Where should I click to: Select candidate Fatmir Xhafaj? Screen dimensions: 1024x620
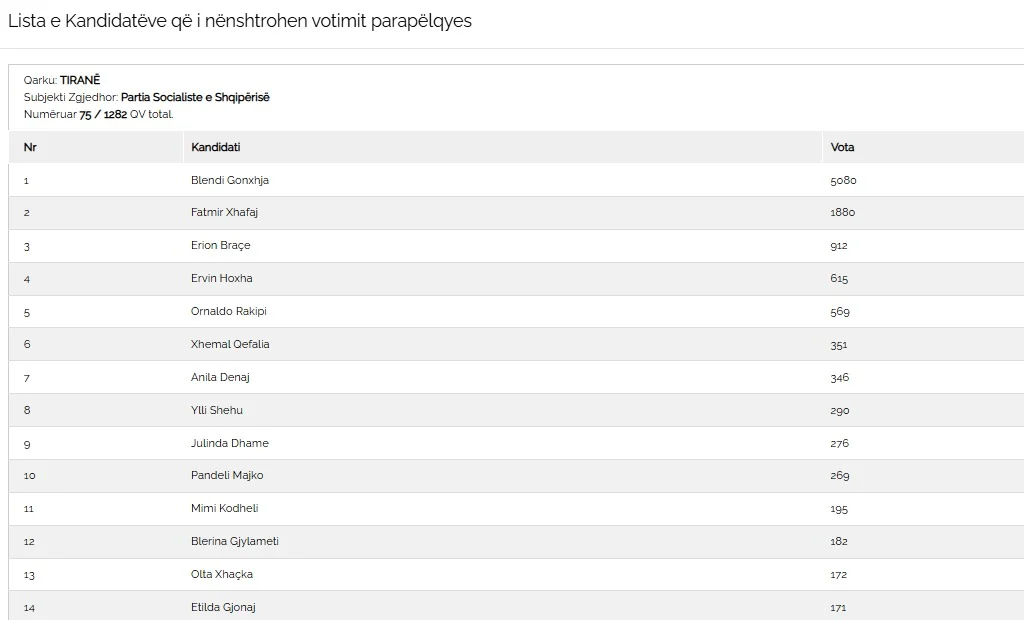(224, 212)
